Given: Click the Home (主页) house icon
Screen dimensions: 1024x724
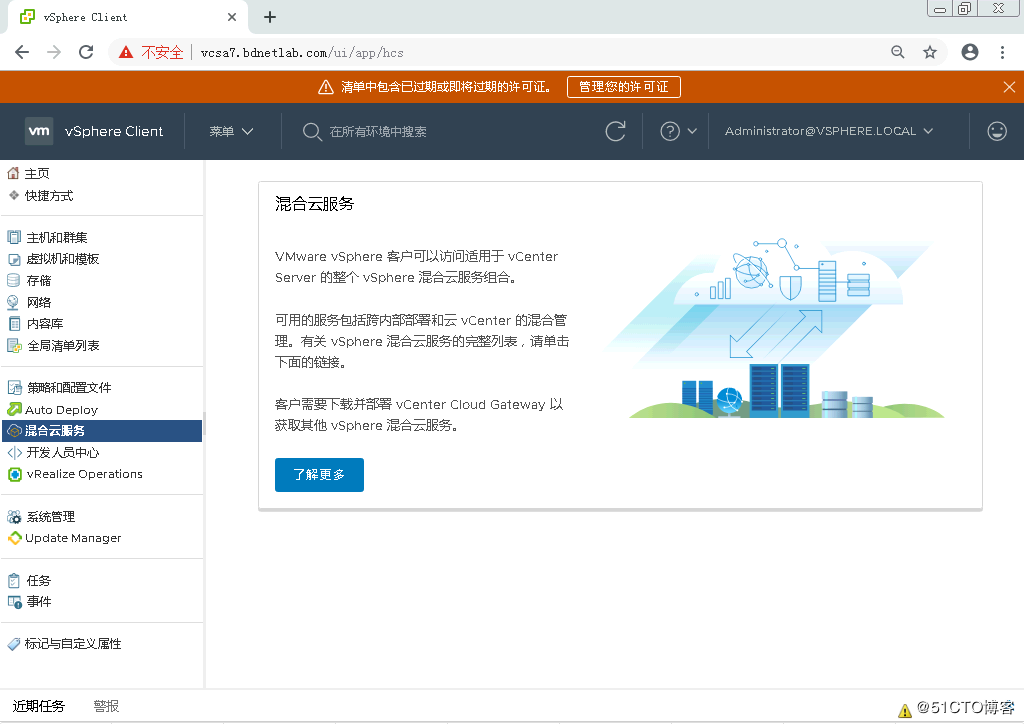Looking at the screenshot, I should click(13, 173).
